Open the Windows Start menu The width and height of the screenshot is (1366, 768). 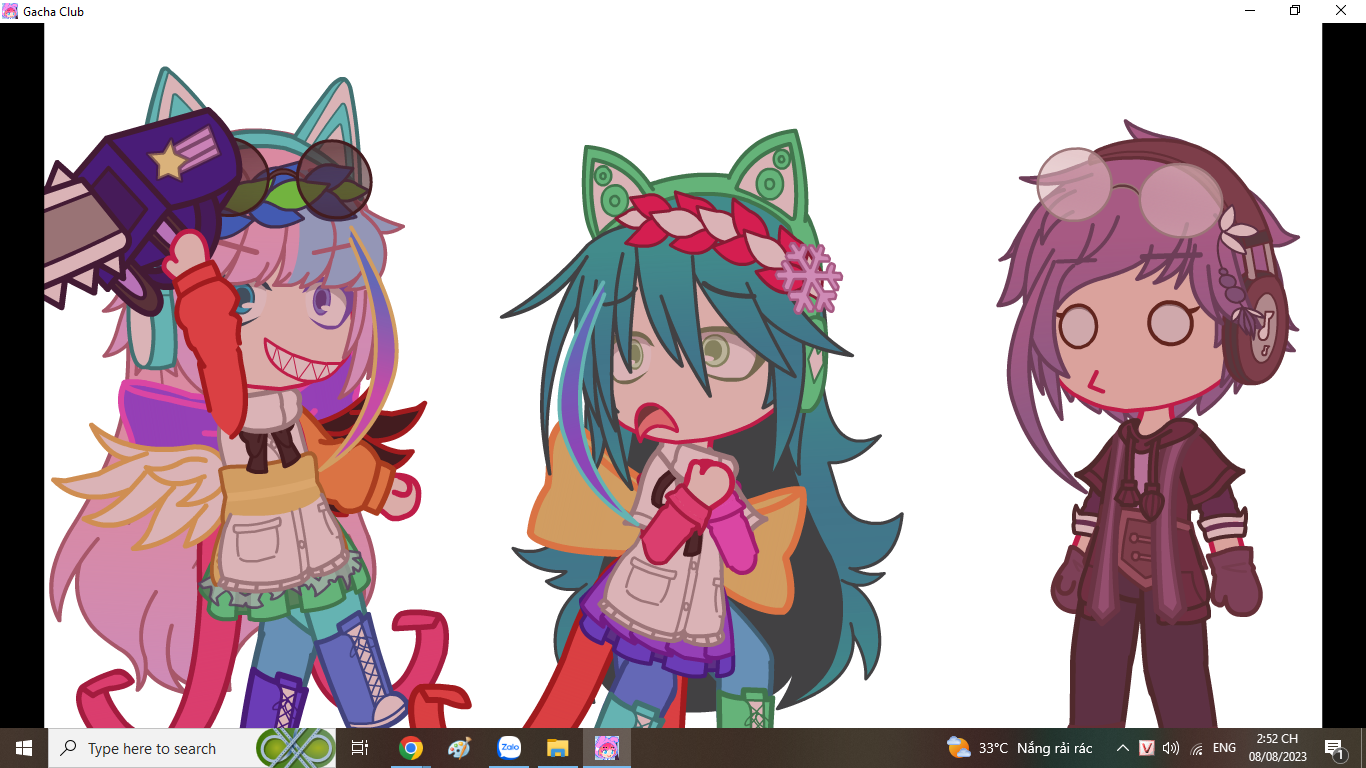point(23,748)
